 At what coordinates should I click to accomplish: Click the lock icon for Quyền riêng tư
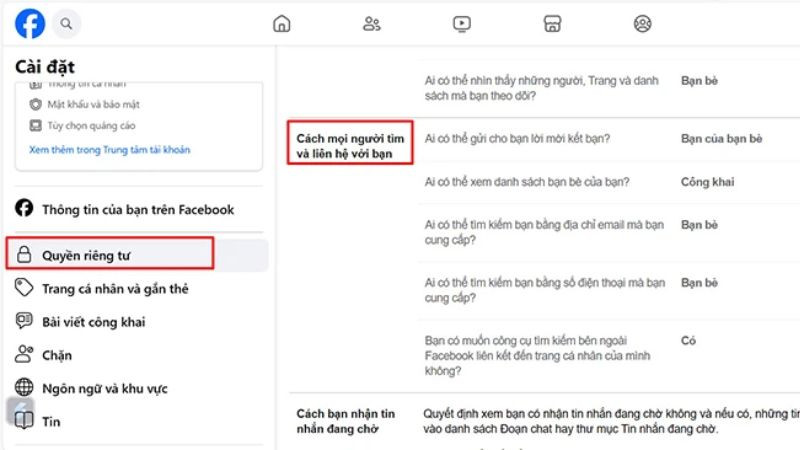pyautogui.click(x=24, y=254)
